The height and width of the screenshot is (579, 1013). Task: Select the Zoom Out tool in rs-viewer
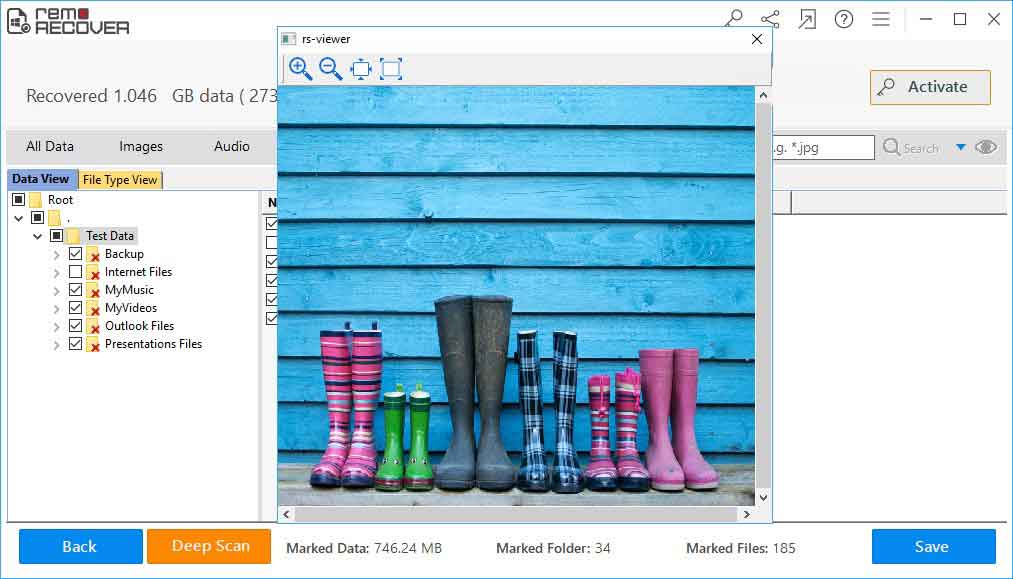pyautogui.click(x=330, y=68)
